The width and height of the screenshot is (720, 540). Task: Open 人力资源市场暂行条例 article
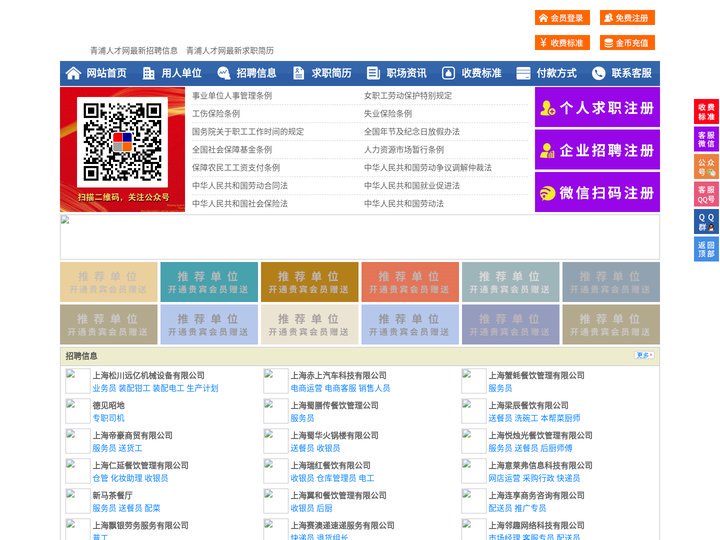(x=404, y=150)
